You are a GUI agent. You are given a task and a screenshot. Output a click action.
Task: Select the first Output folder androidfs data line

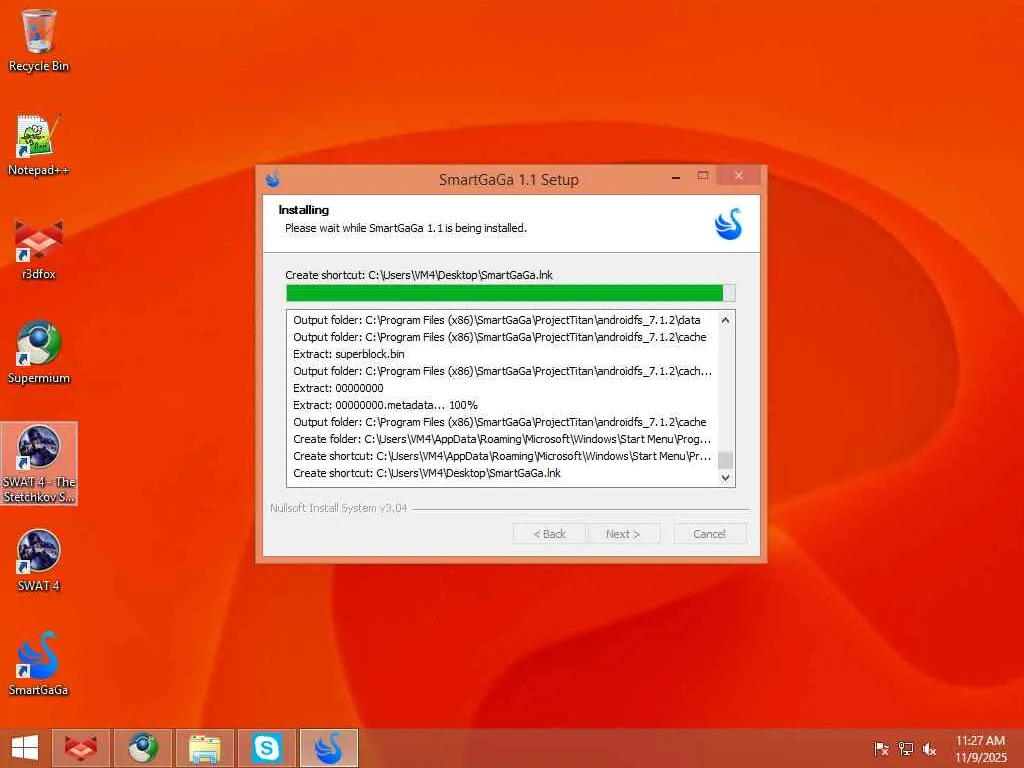click(496, 320)
